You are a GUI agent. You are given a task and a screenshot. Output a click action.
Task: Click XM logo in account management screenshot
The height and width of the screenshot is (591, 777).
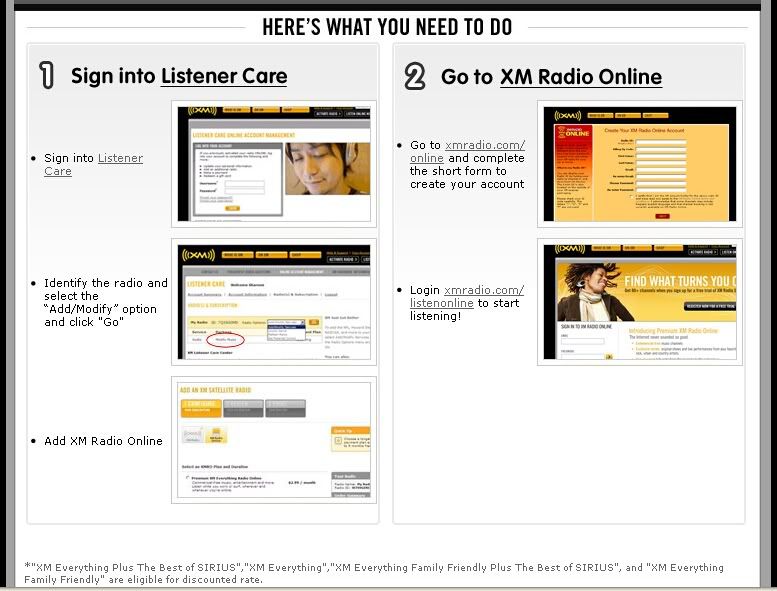(x=199, y=254)
